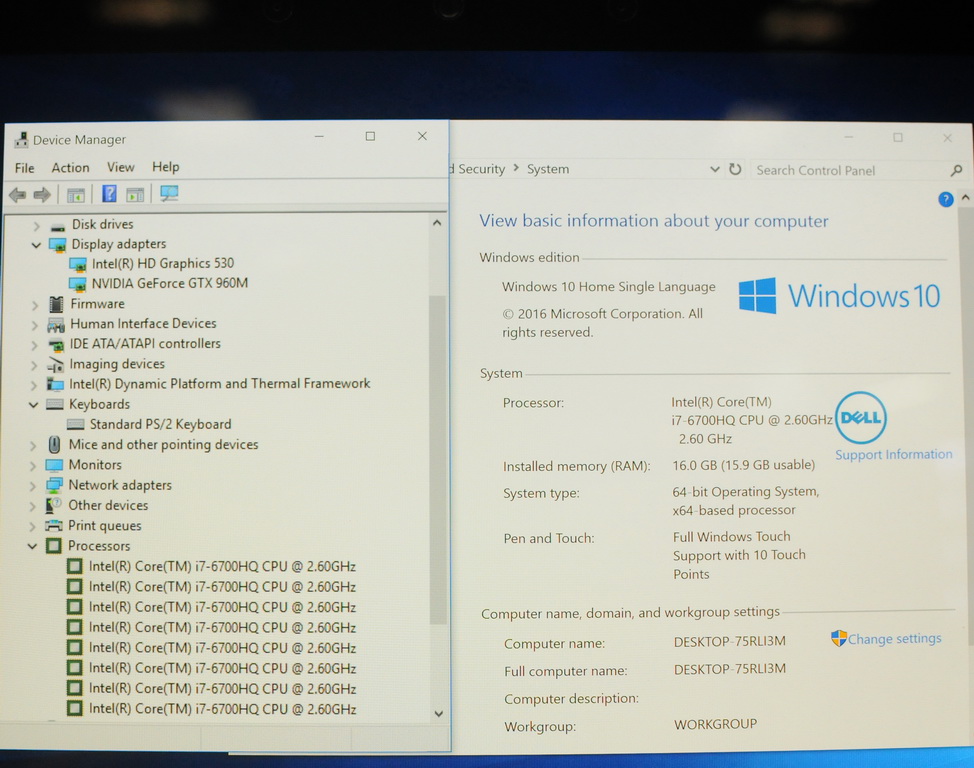Select the first i7-6700HQ processor entry
The image size is (974, 768).
(222, 567)
